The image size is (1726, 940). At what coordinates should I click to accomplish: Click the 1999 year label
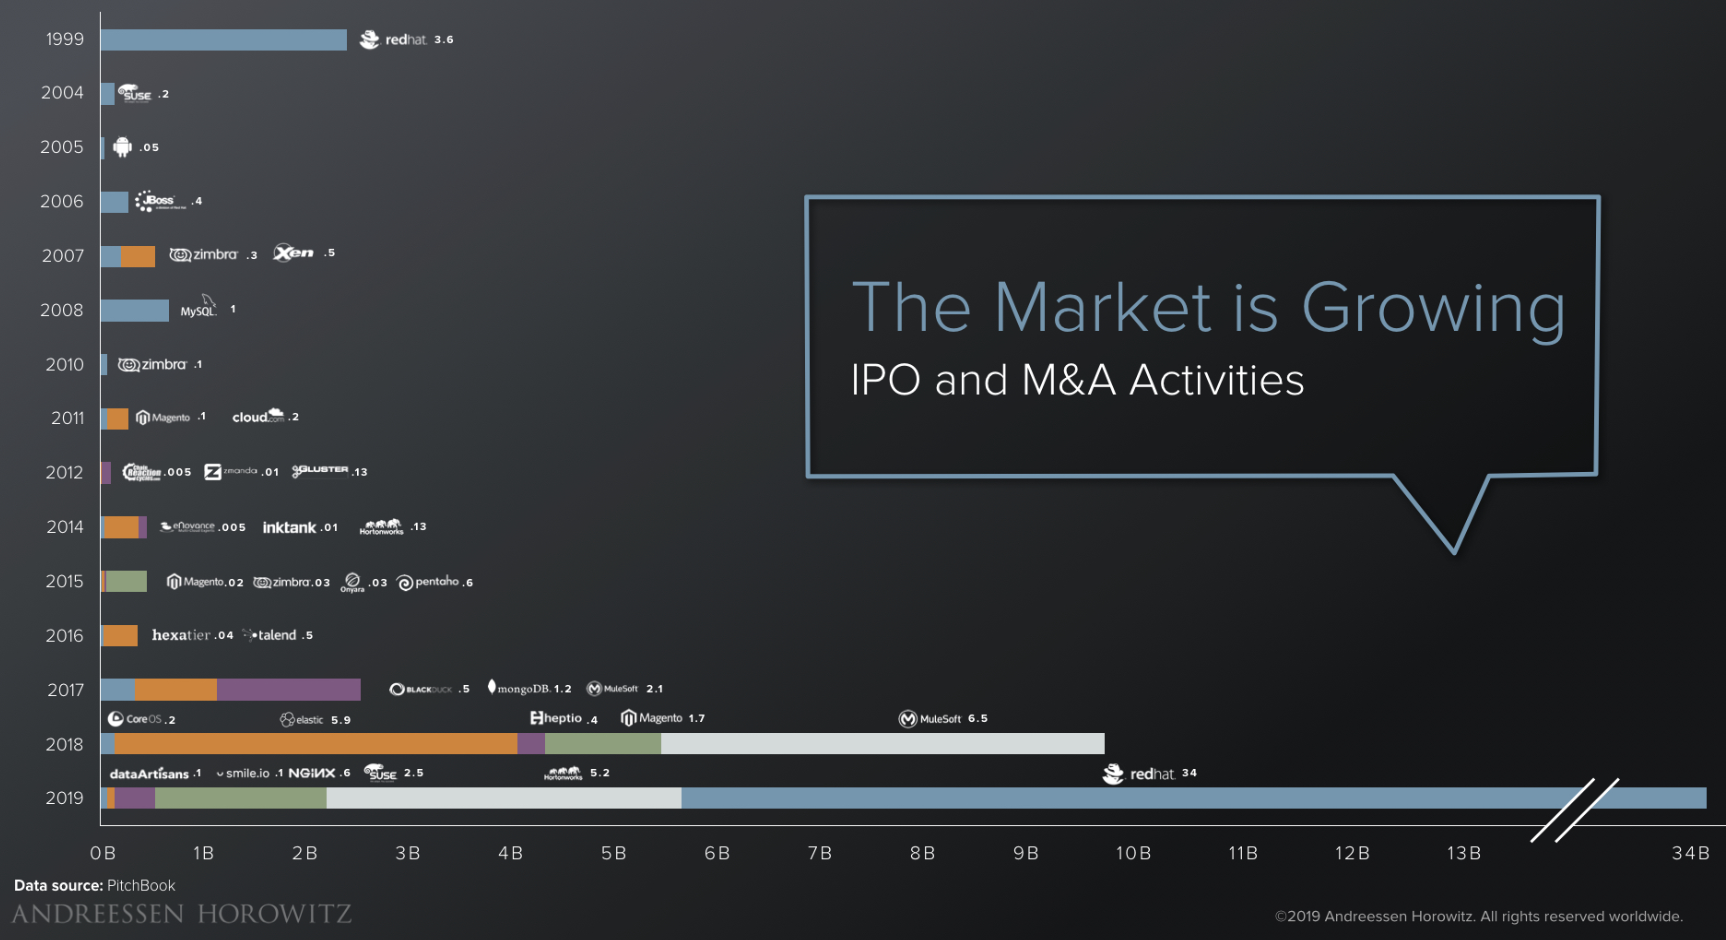point(65,39)
